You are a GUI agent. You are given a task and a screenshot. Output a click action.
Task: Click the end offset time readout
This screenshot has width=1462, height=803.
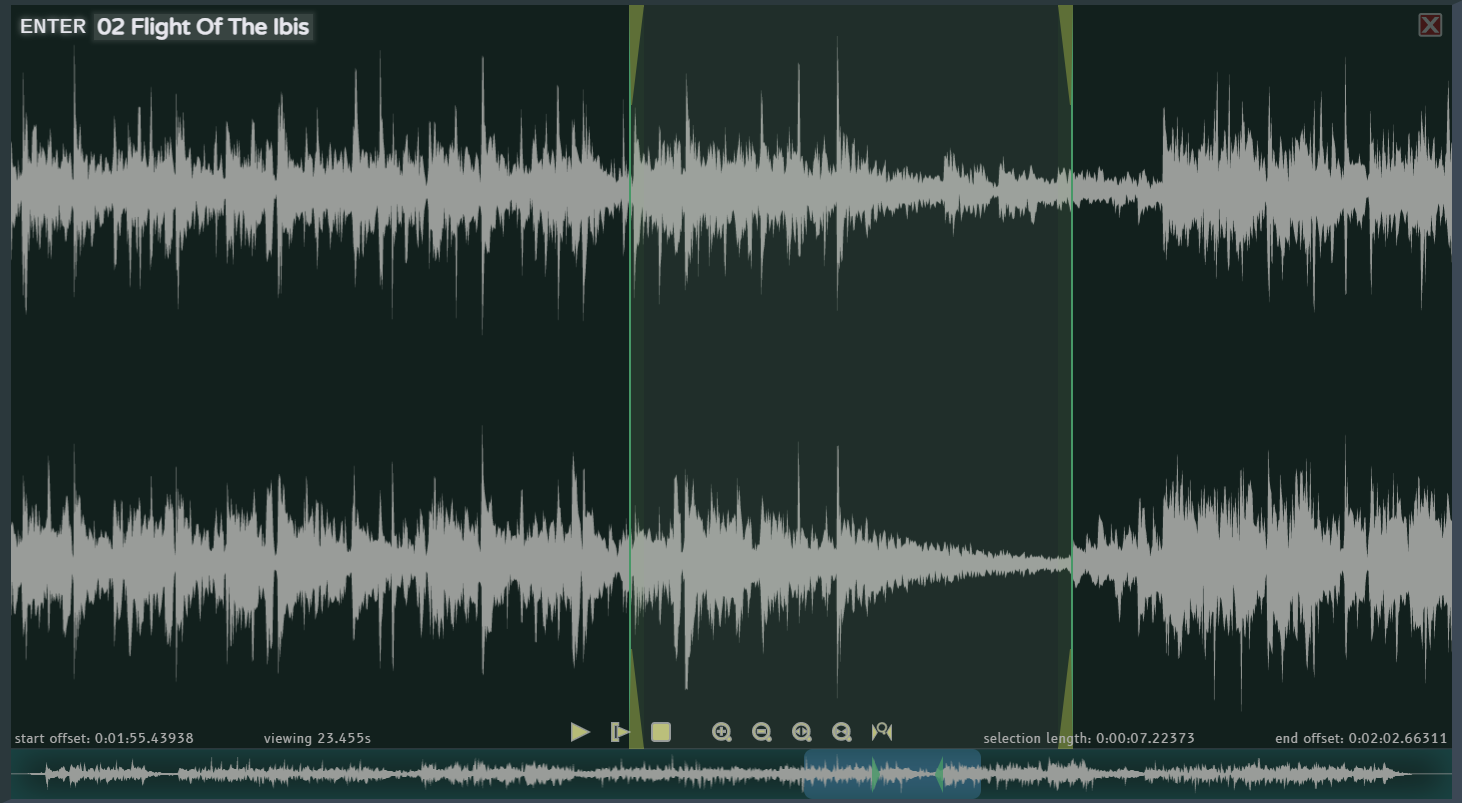point(1361,738)
